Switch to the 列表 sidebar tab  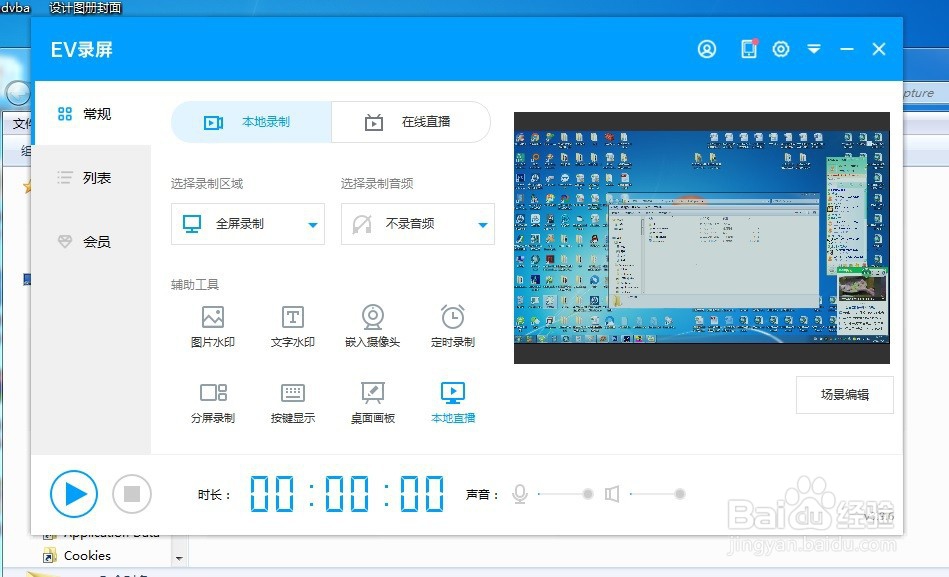tap(93, 177)
